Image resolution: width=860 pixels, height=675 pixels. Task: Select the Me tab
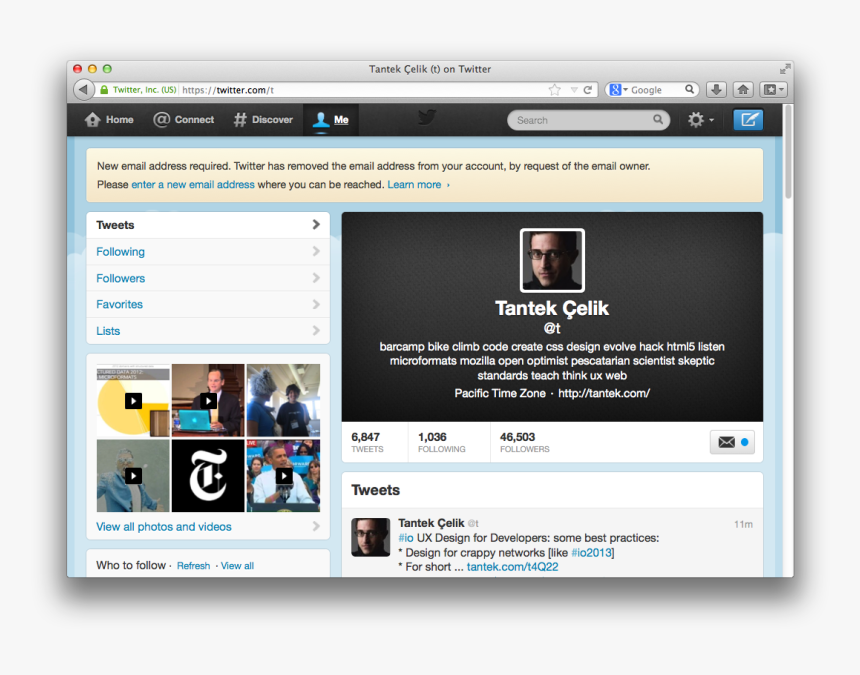tap(331, 120)
